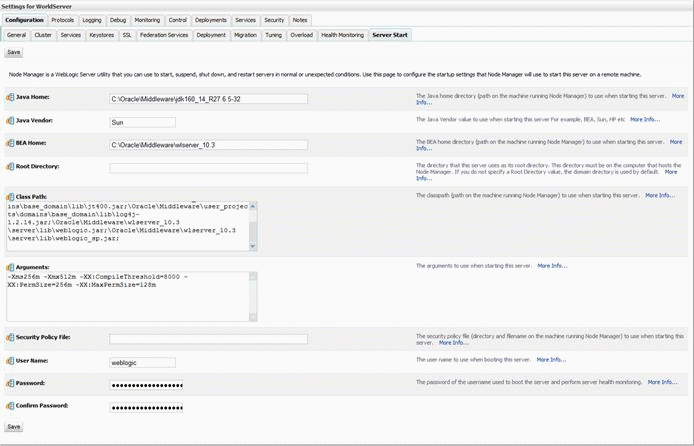Open the Federation Services sub-tab
Image resolution: width=694 pixels, height=446 pixels.
(164, 35)
